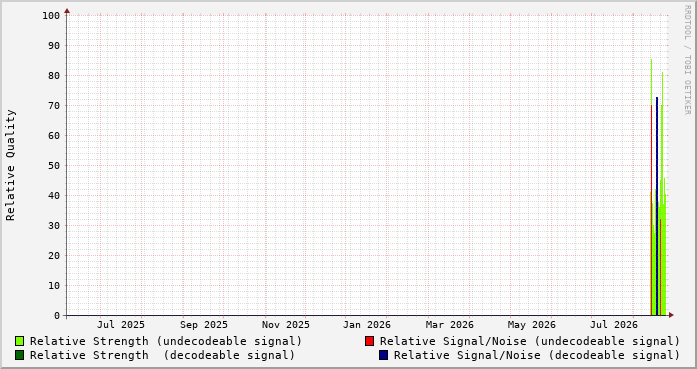Select the Relative Strength (undecodeable signal) legend label

click(x=166, y=341)
